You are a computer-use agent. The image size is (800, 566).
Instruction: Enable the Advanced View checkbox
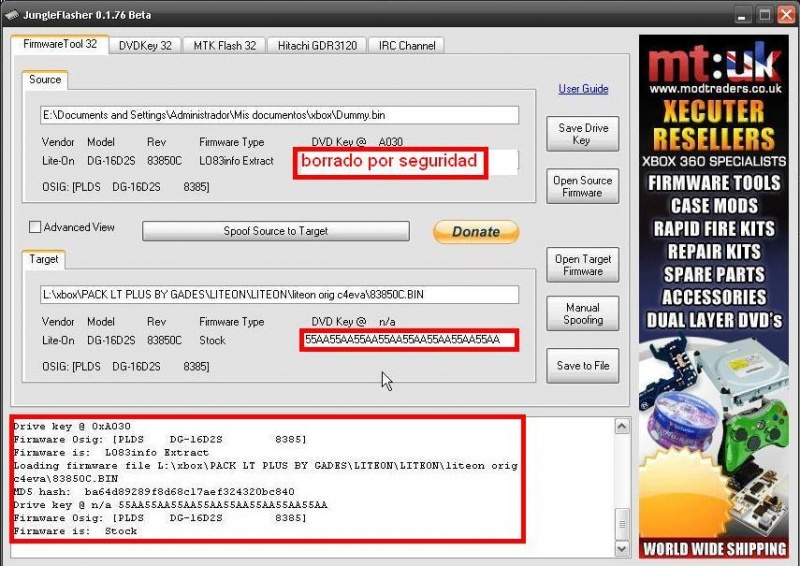pos(35,227)
